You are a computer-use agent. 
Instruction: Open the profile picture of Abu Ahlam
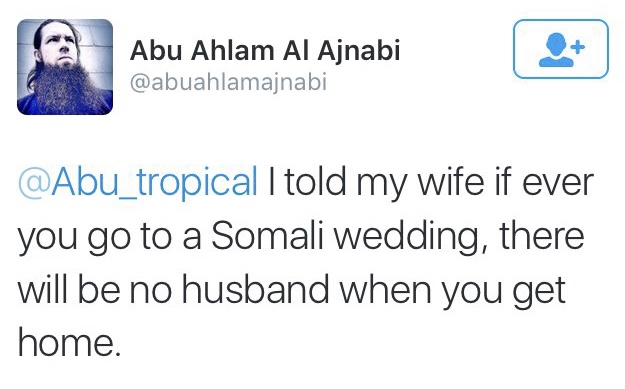(65, 67)
